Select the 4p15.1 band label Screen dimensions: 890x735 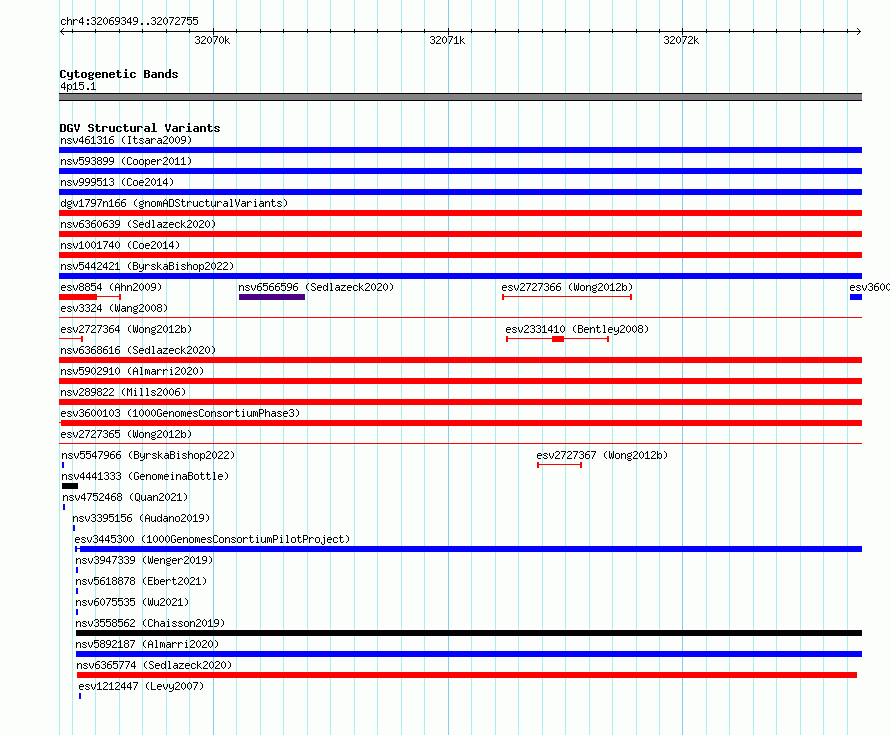click(x=78, y=86)
